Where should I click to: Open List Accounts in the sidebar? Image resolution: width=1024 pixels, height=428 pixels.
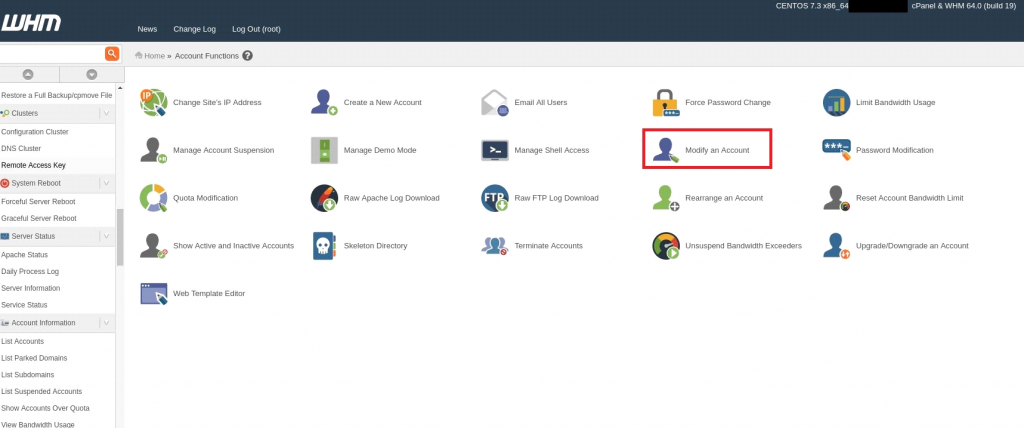pos(22,341)
